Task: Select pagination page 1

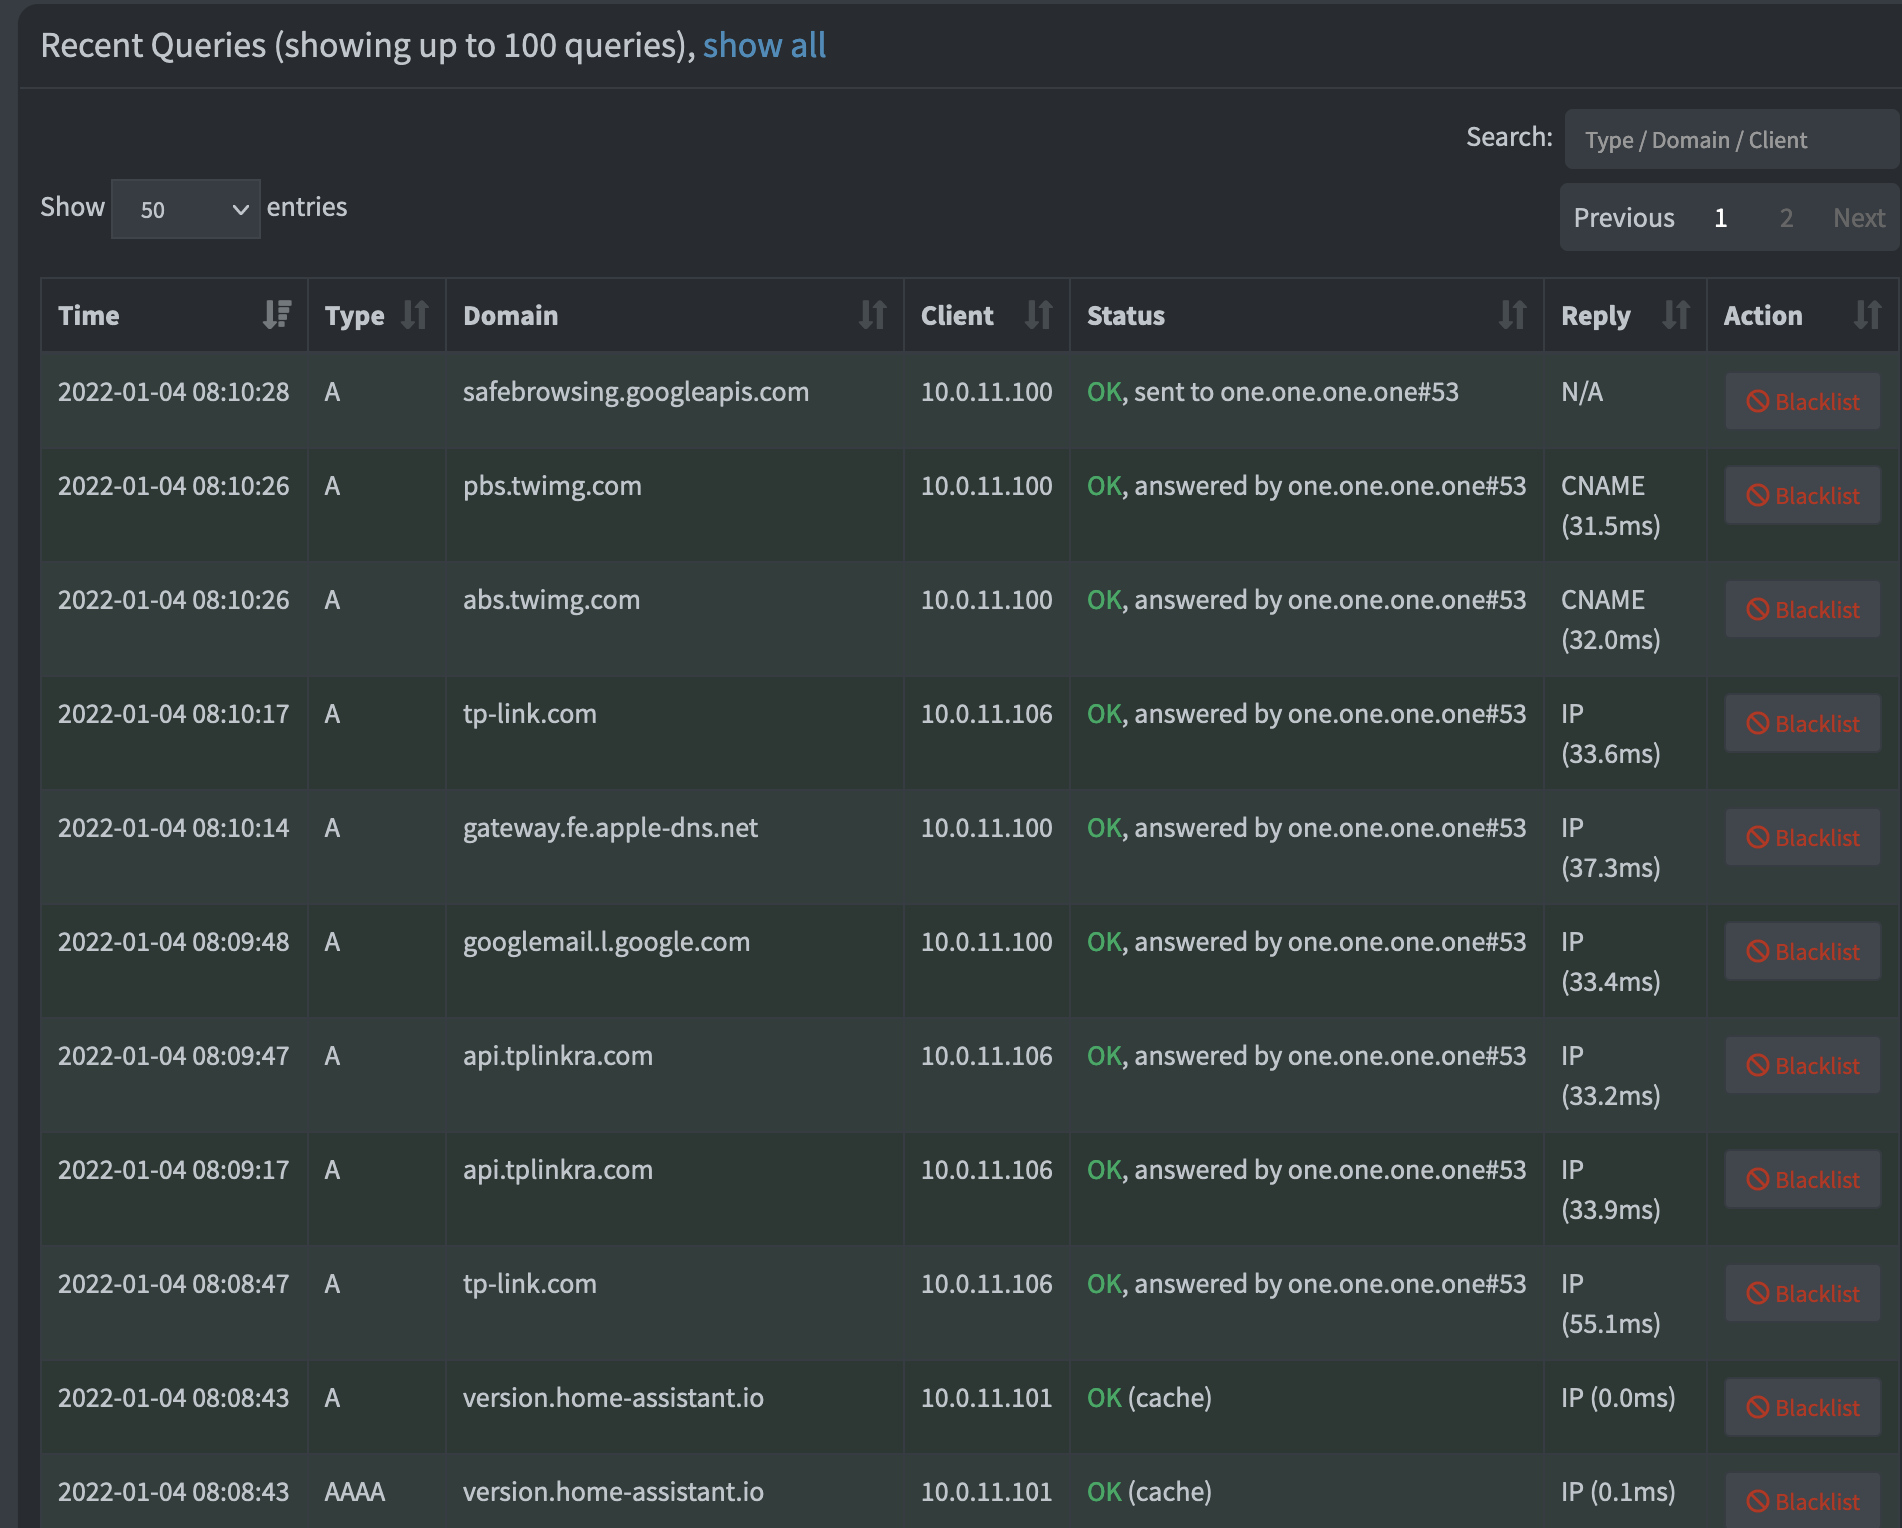Action: click(x=1721, y=218)
